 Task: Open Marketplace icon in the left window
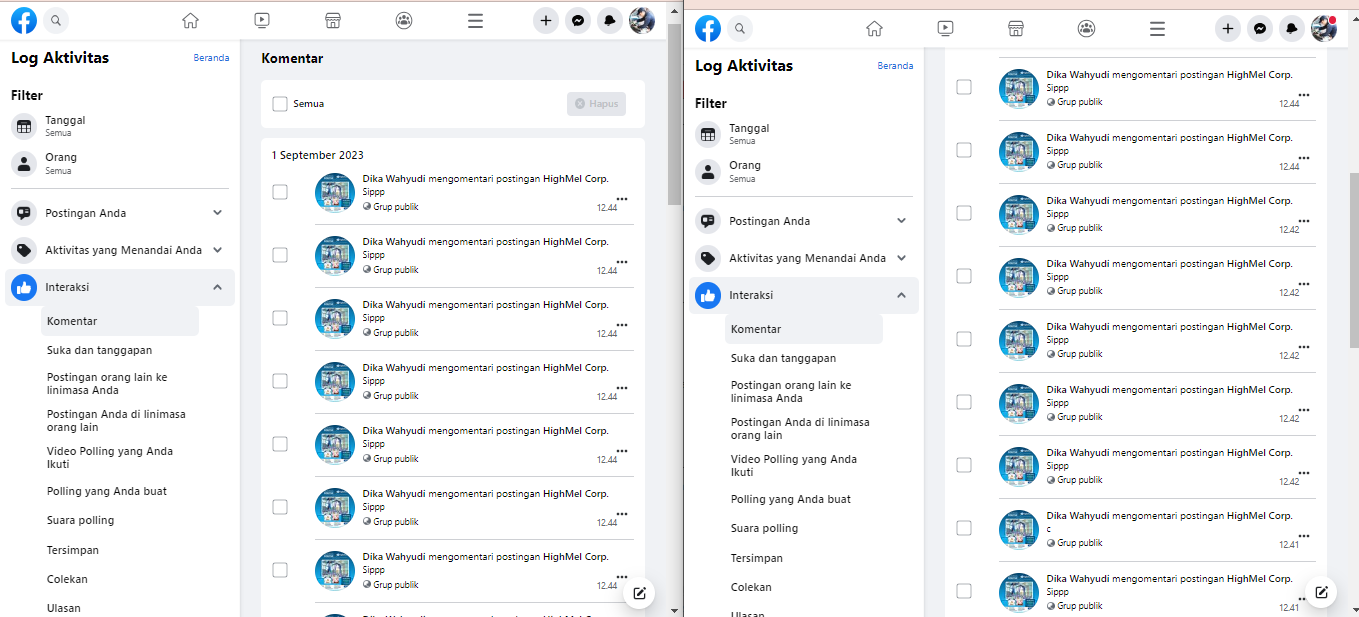point(333,20)
